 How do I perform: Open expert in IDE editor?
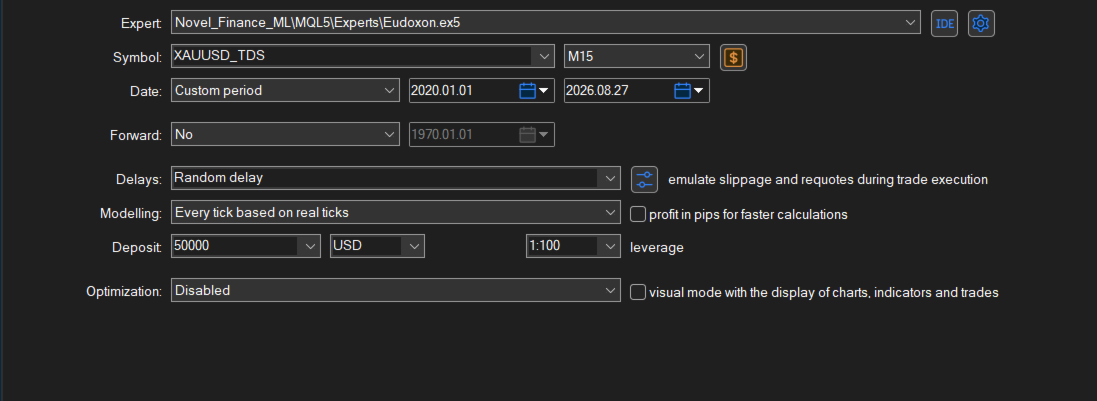944,23
